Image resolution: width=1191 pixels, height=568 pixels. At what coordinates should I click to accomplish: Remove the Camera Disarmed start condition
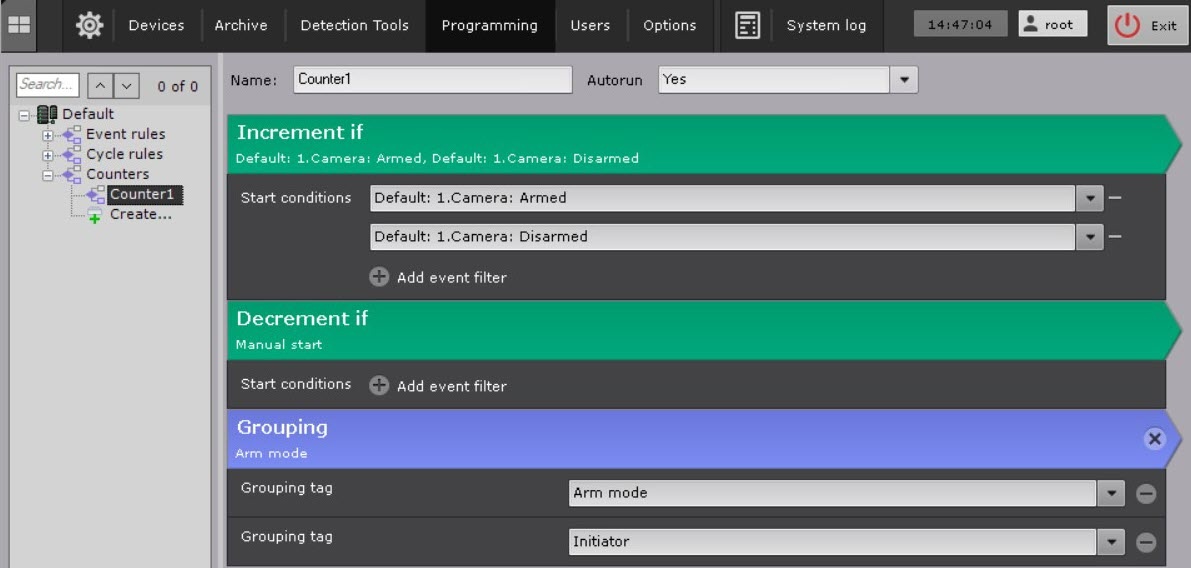1114,237
